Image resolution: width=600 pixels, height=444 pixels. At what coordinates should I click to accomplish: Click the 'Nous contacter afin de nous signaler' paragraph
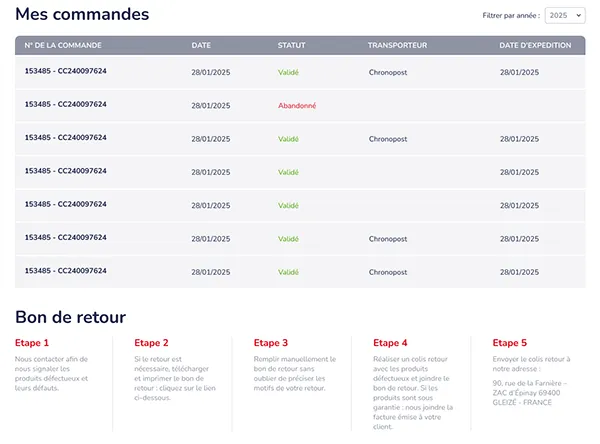(52, 374)
